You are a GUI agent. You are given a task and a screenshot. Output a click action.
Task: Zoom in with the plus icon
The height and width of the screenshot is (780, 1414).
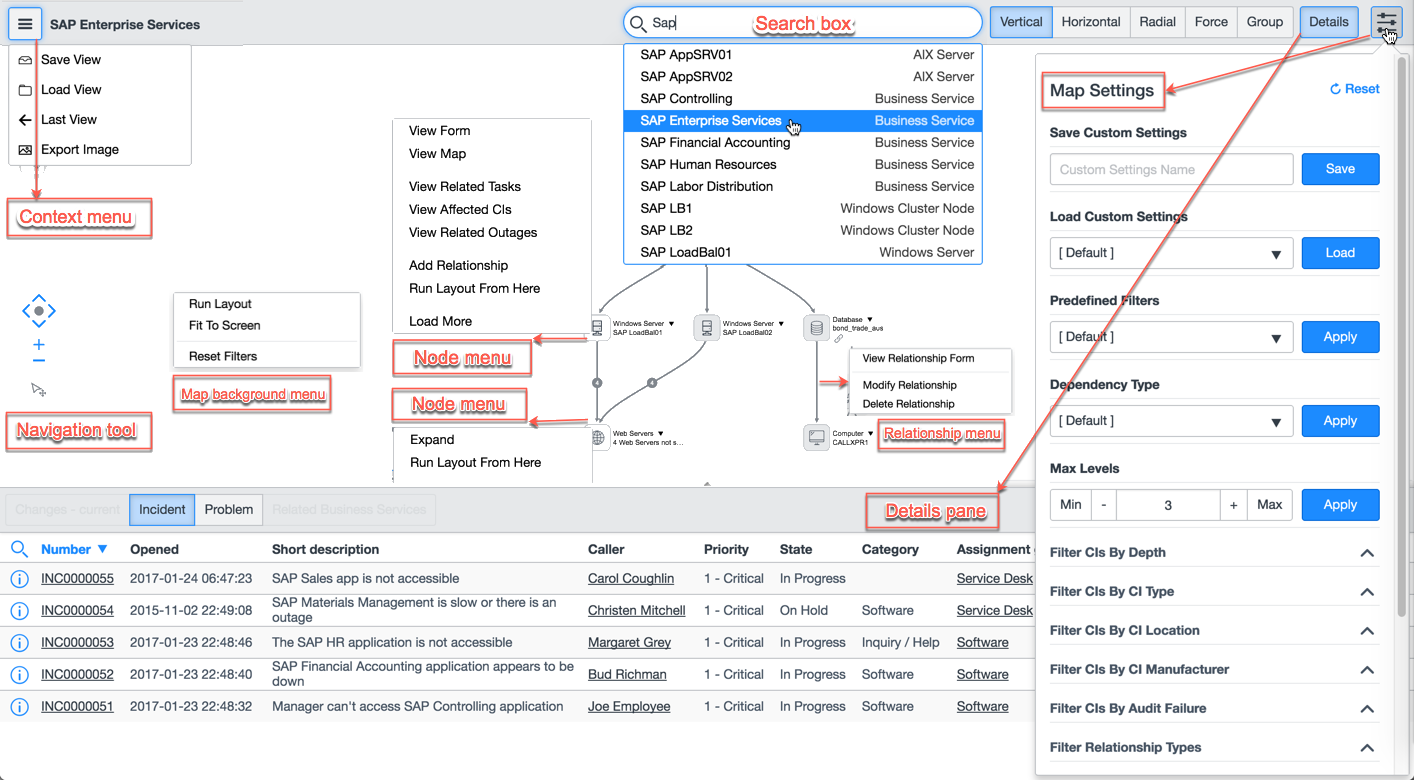tap(39, 345)
